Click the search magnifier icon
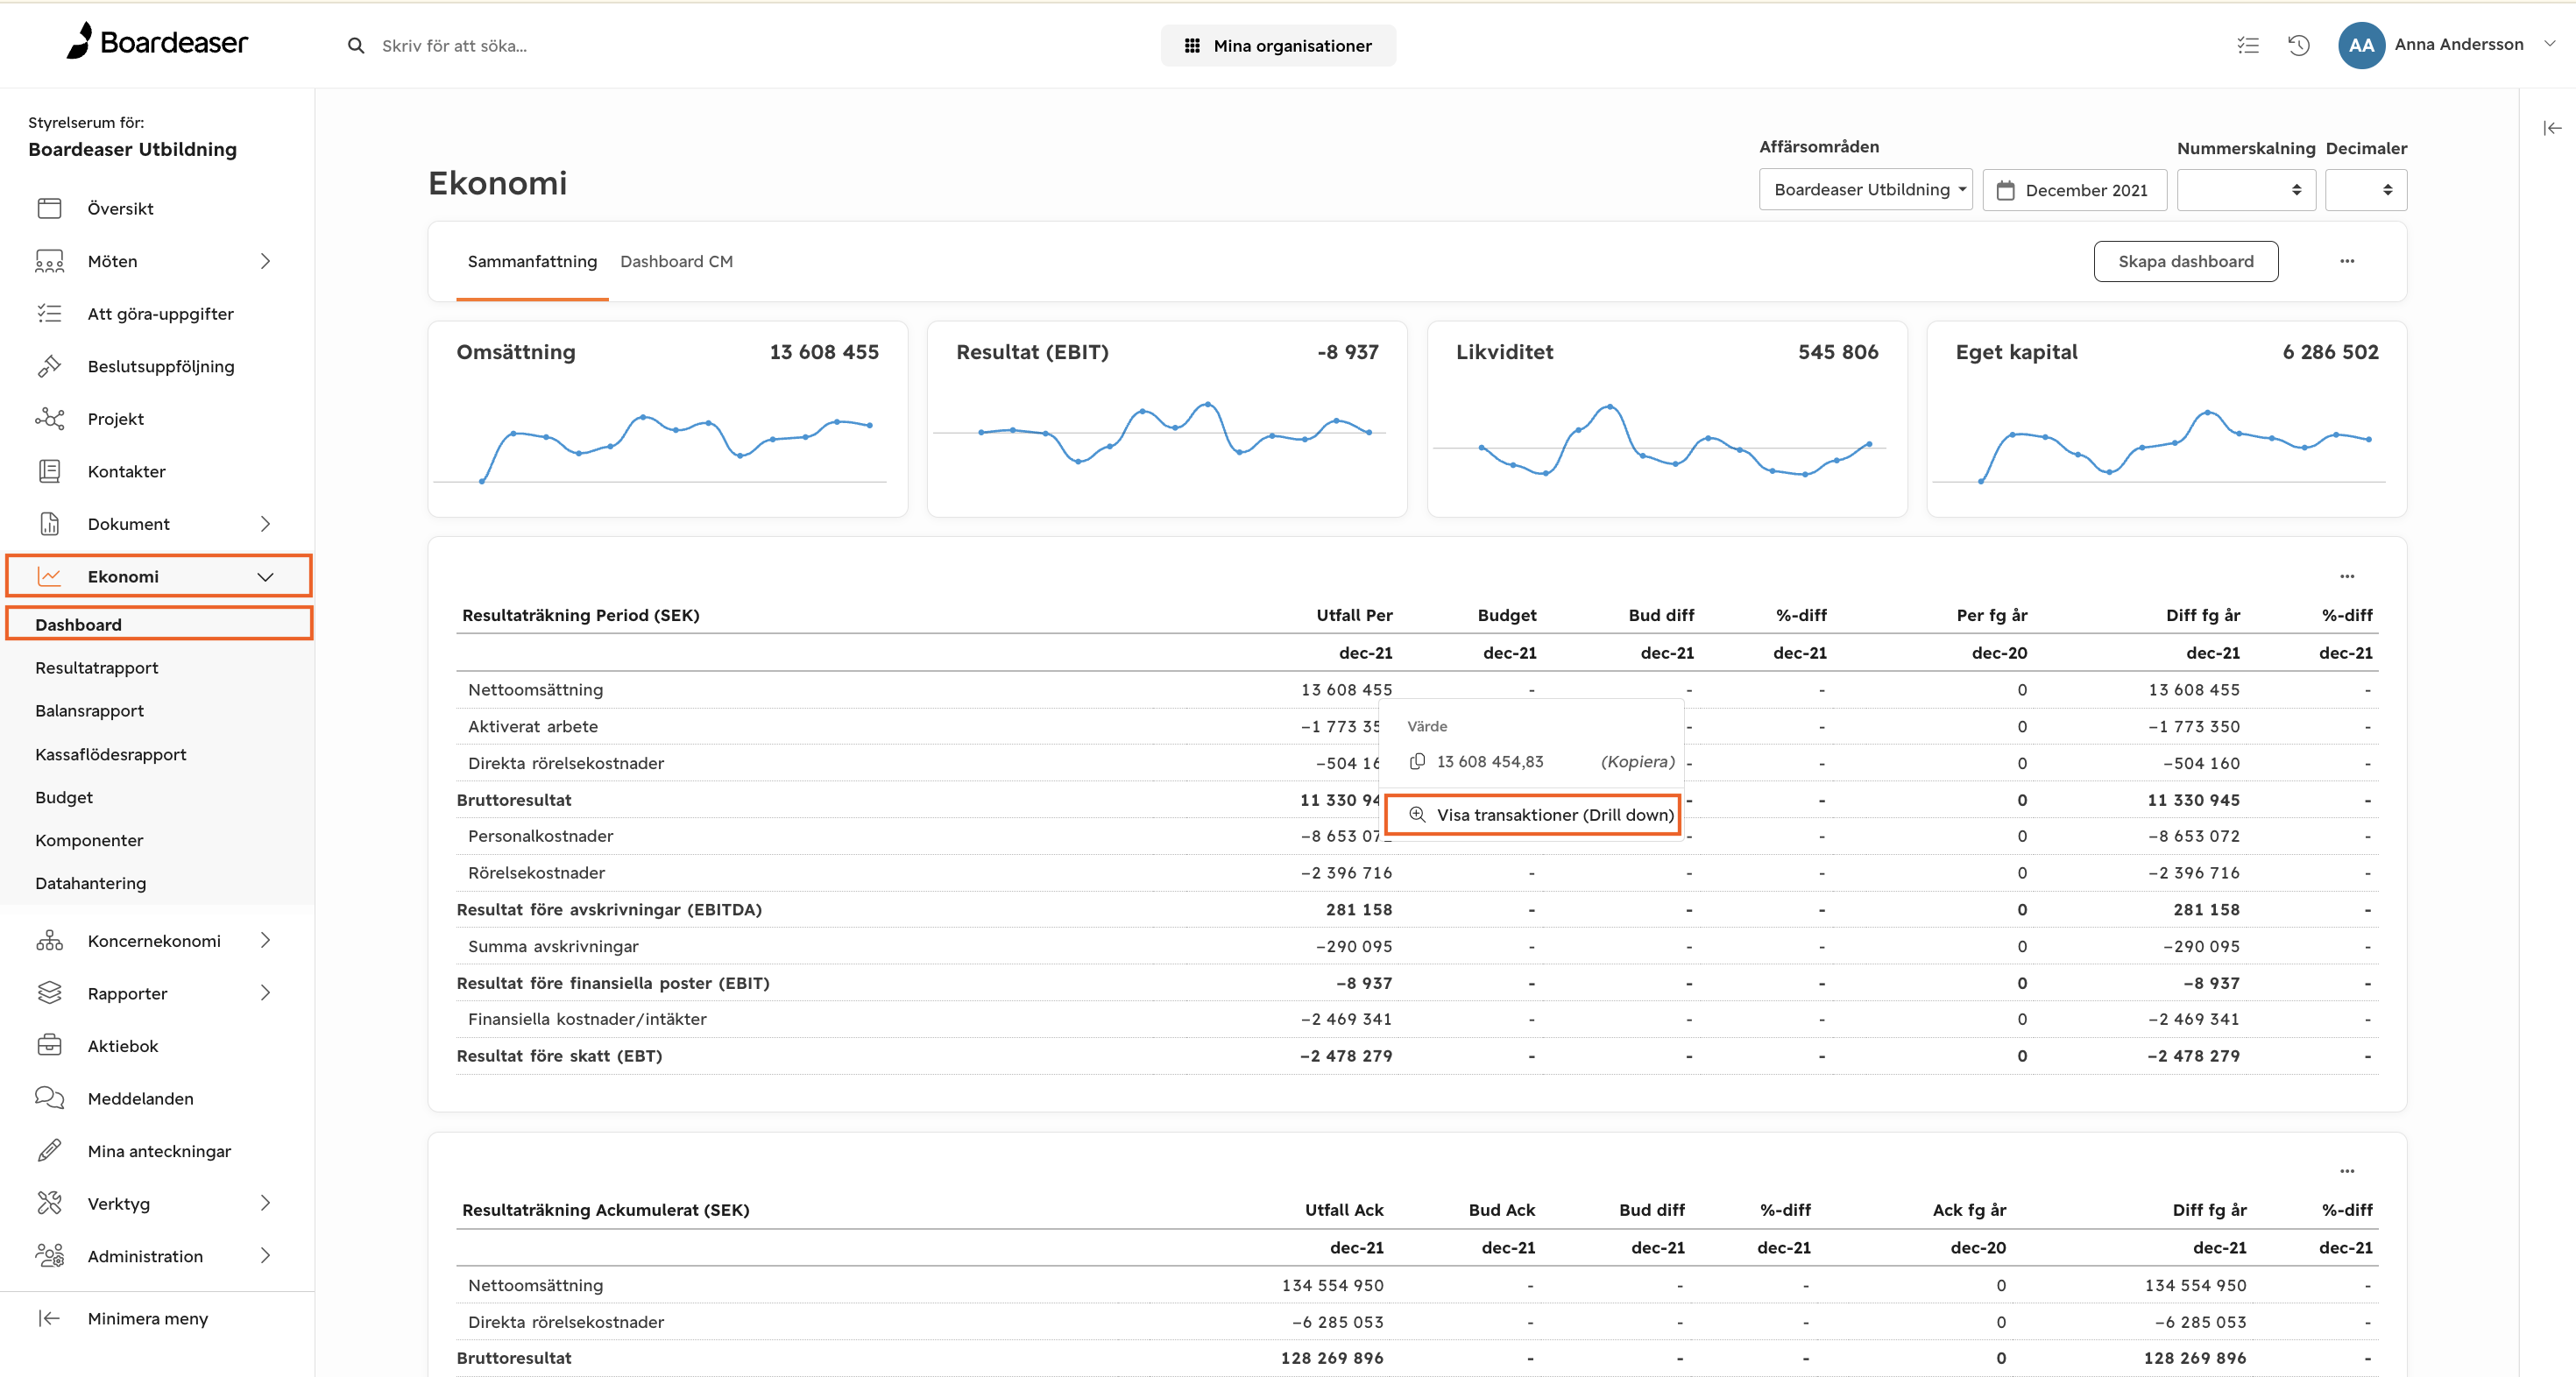 coord(355,46)
